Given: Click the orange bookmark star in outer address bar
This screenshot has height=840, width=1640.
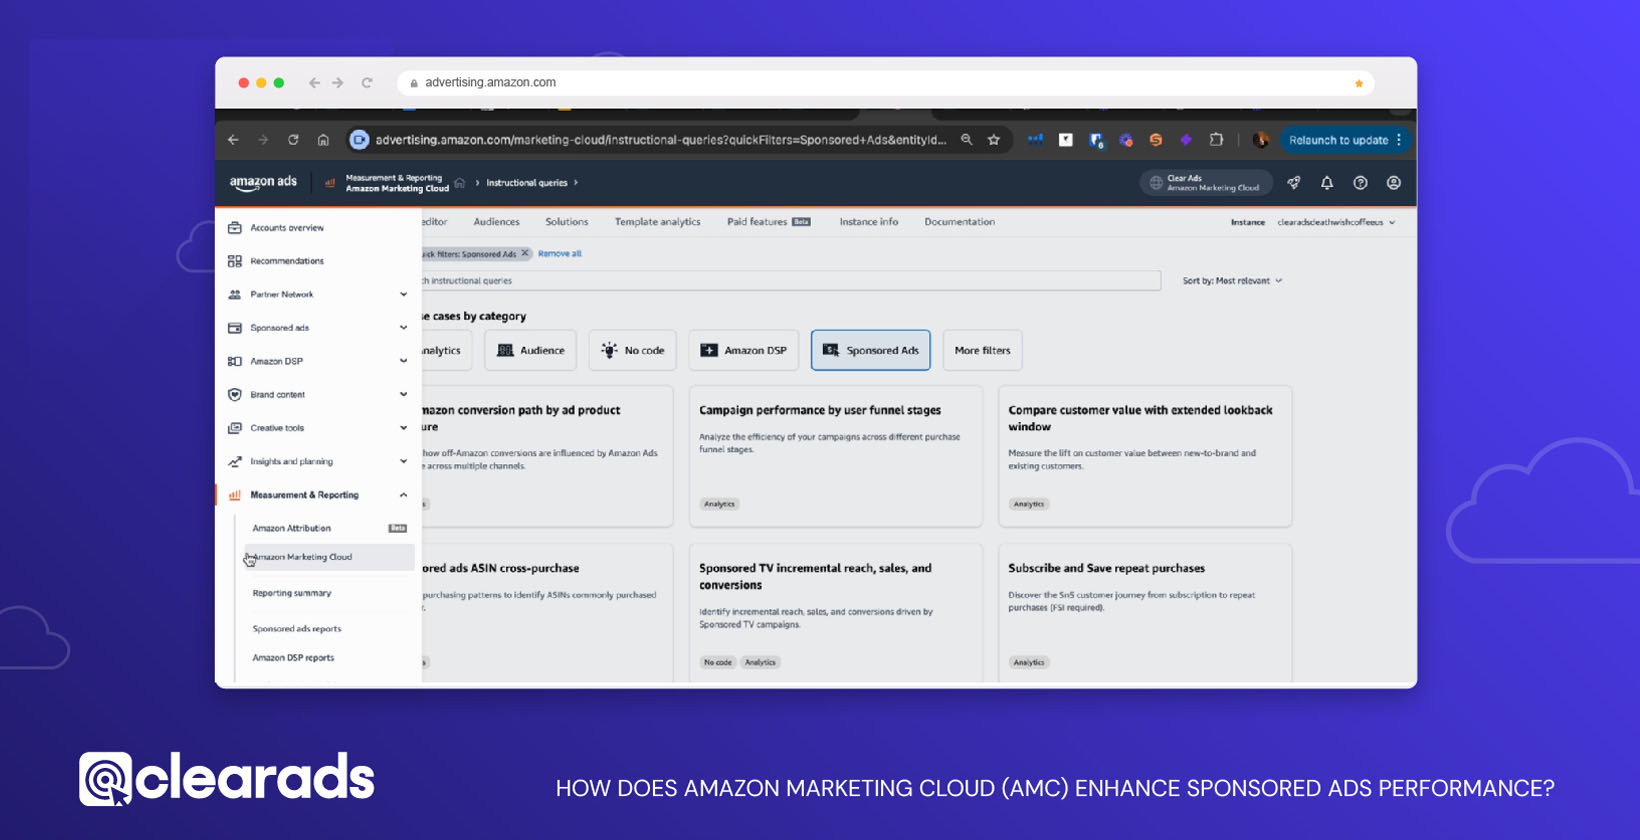Looking at the screenshot, I should 1359,83.
